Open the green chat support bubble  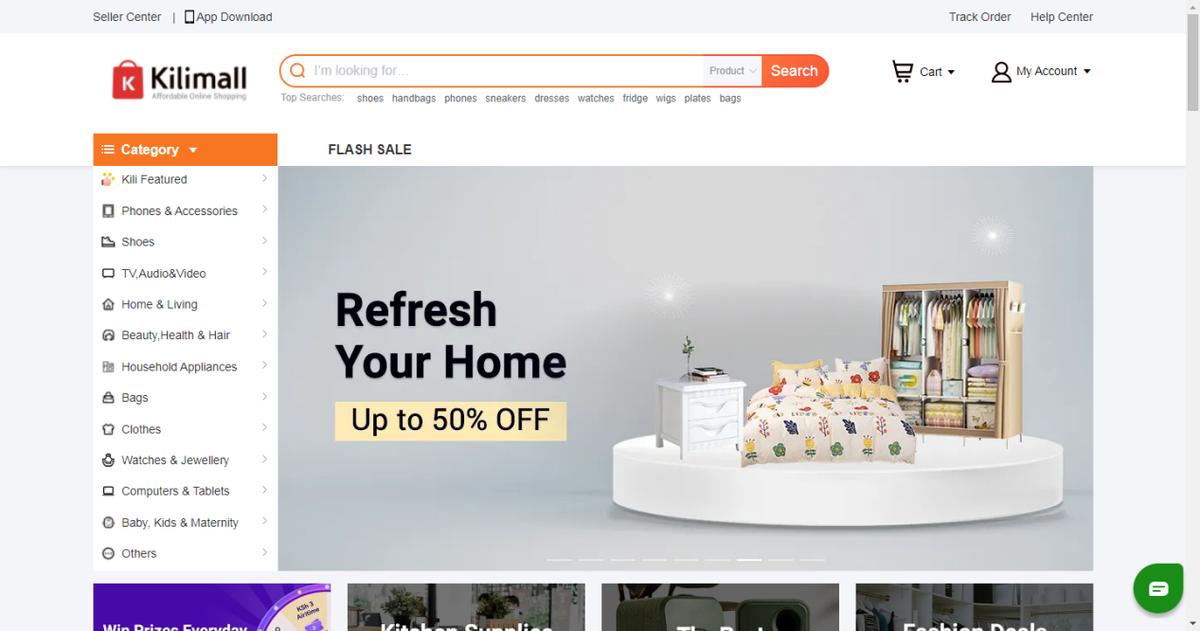pos(1158,588)
